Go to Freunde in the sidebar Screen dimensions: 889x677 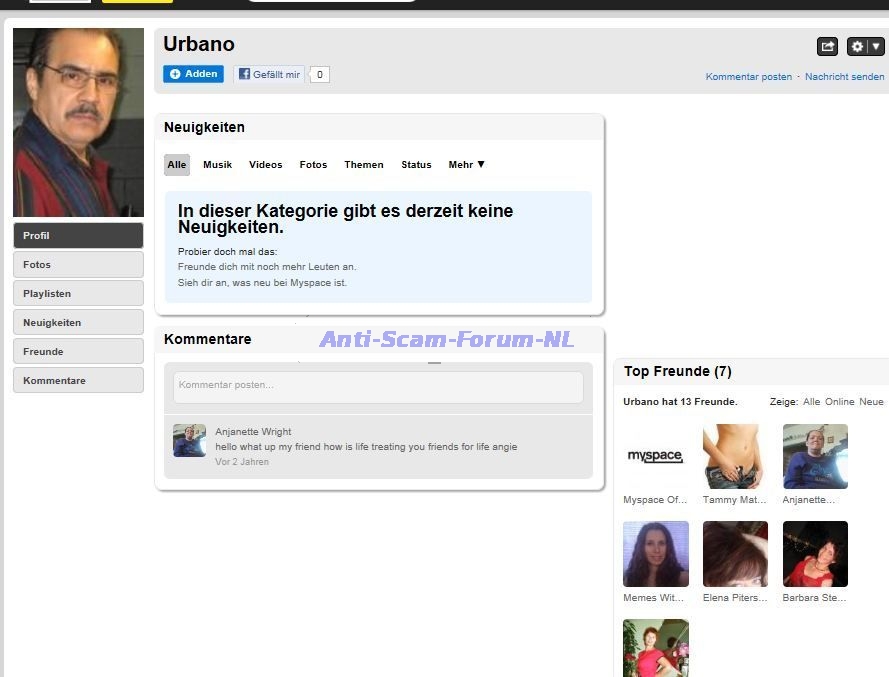[78, 352]
